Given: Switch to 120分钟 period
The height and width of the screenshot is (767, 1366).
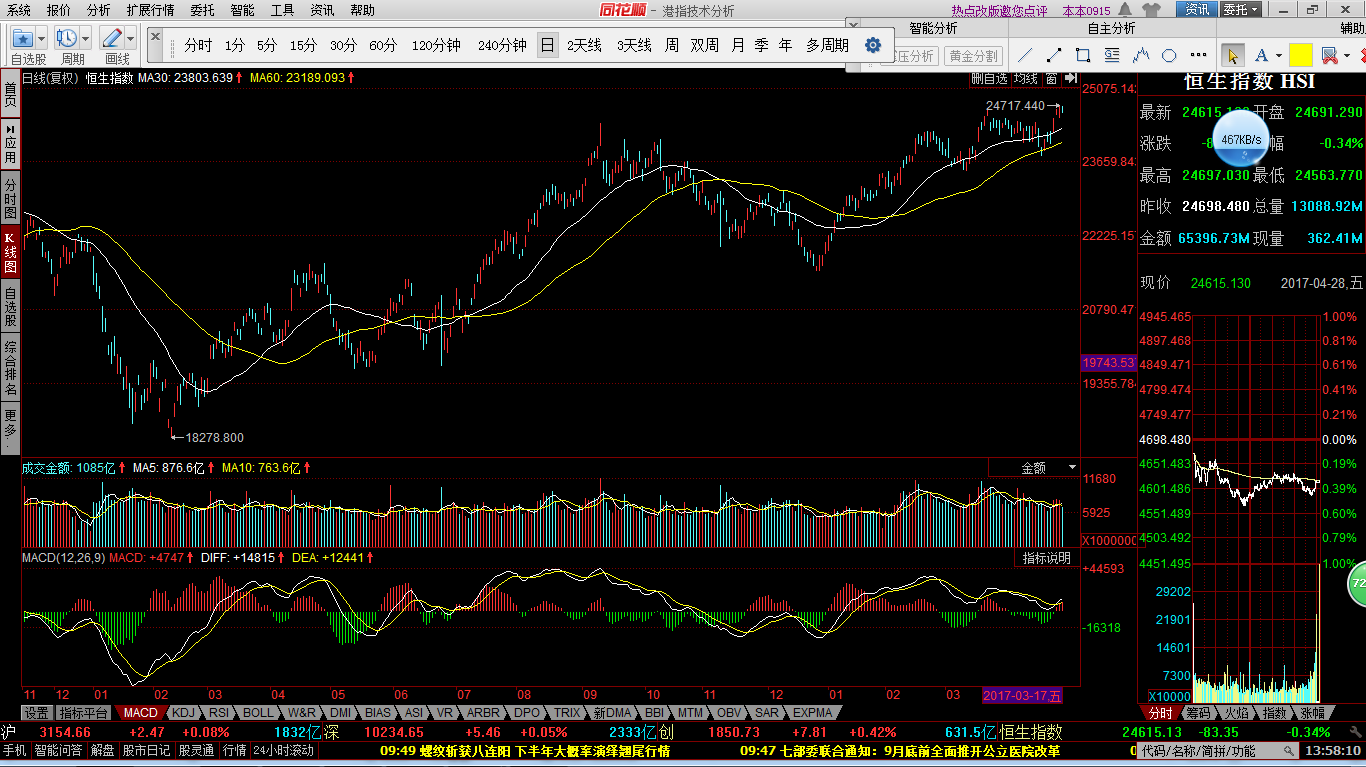Looking at the screenshot, I should click(x=436, y=45).
